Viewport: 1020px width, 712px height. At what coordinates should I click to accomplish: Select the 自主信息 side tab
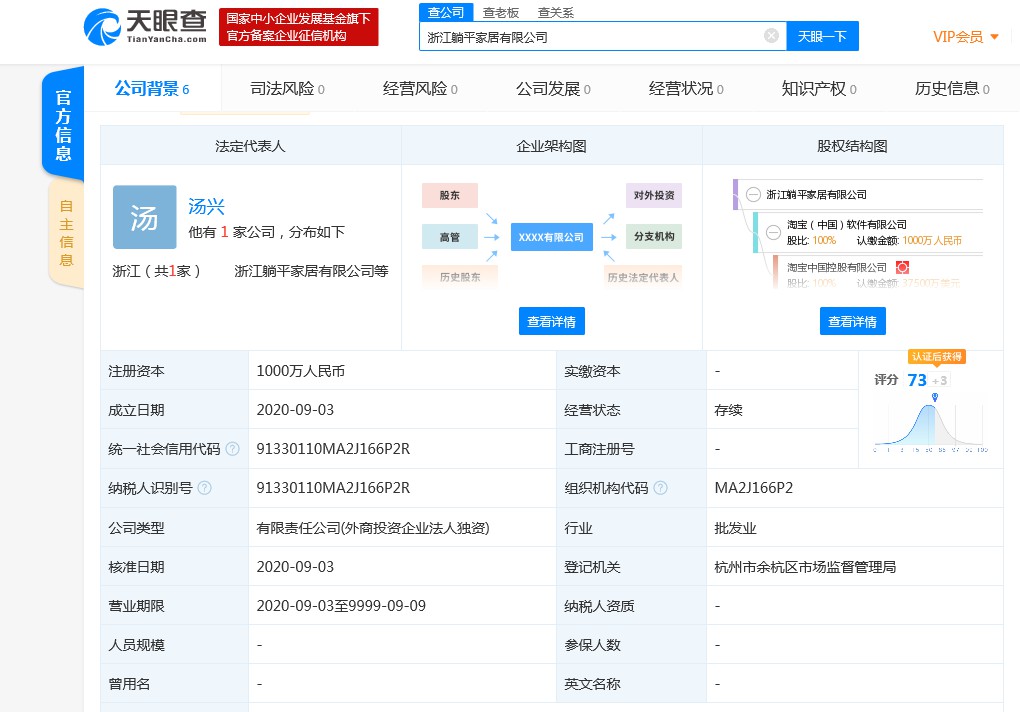click(66, 233)
